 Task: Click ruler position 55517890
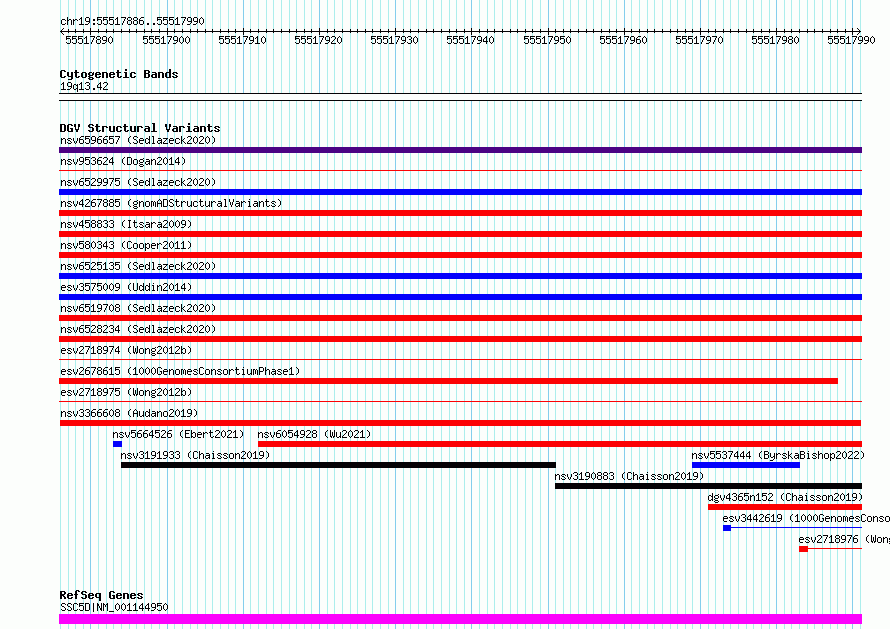pos(89,40)
